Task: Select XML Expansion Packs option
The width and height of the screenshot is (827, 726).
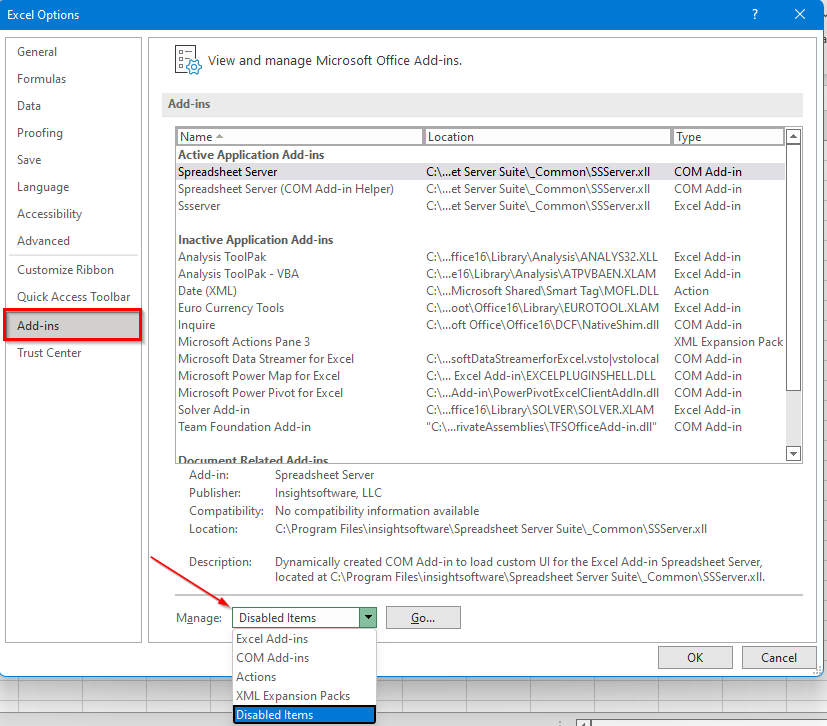Action: point(292,696)
